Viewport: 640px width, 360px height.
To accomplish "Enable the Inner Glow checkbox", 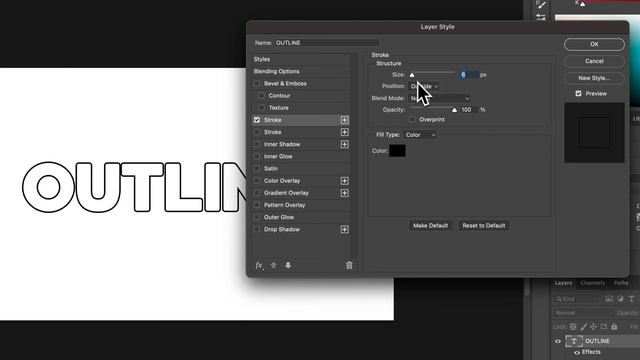I will pos(257,156).
